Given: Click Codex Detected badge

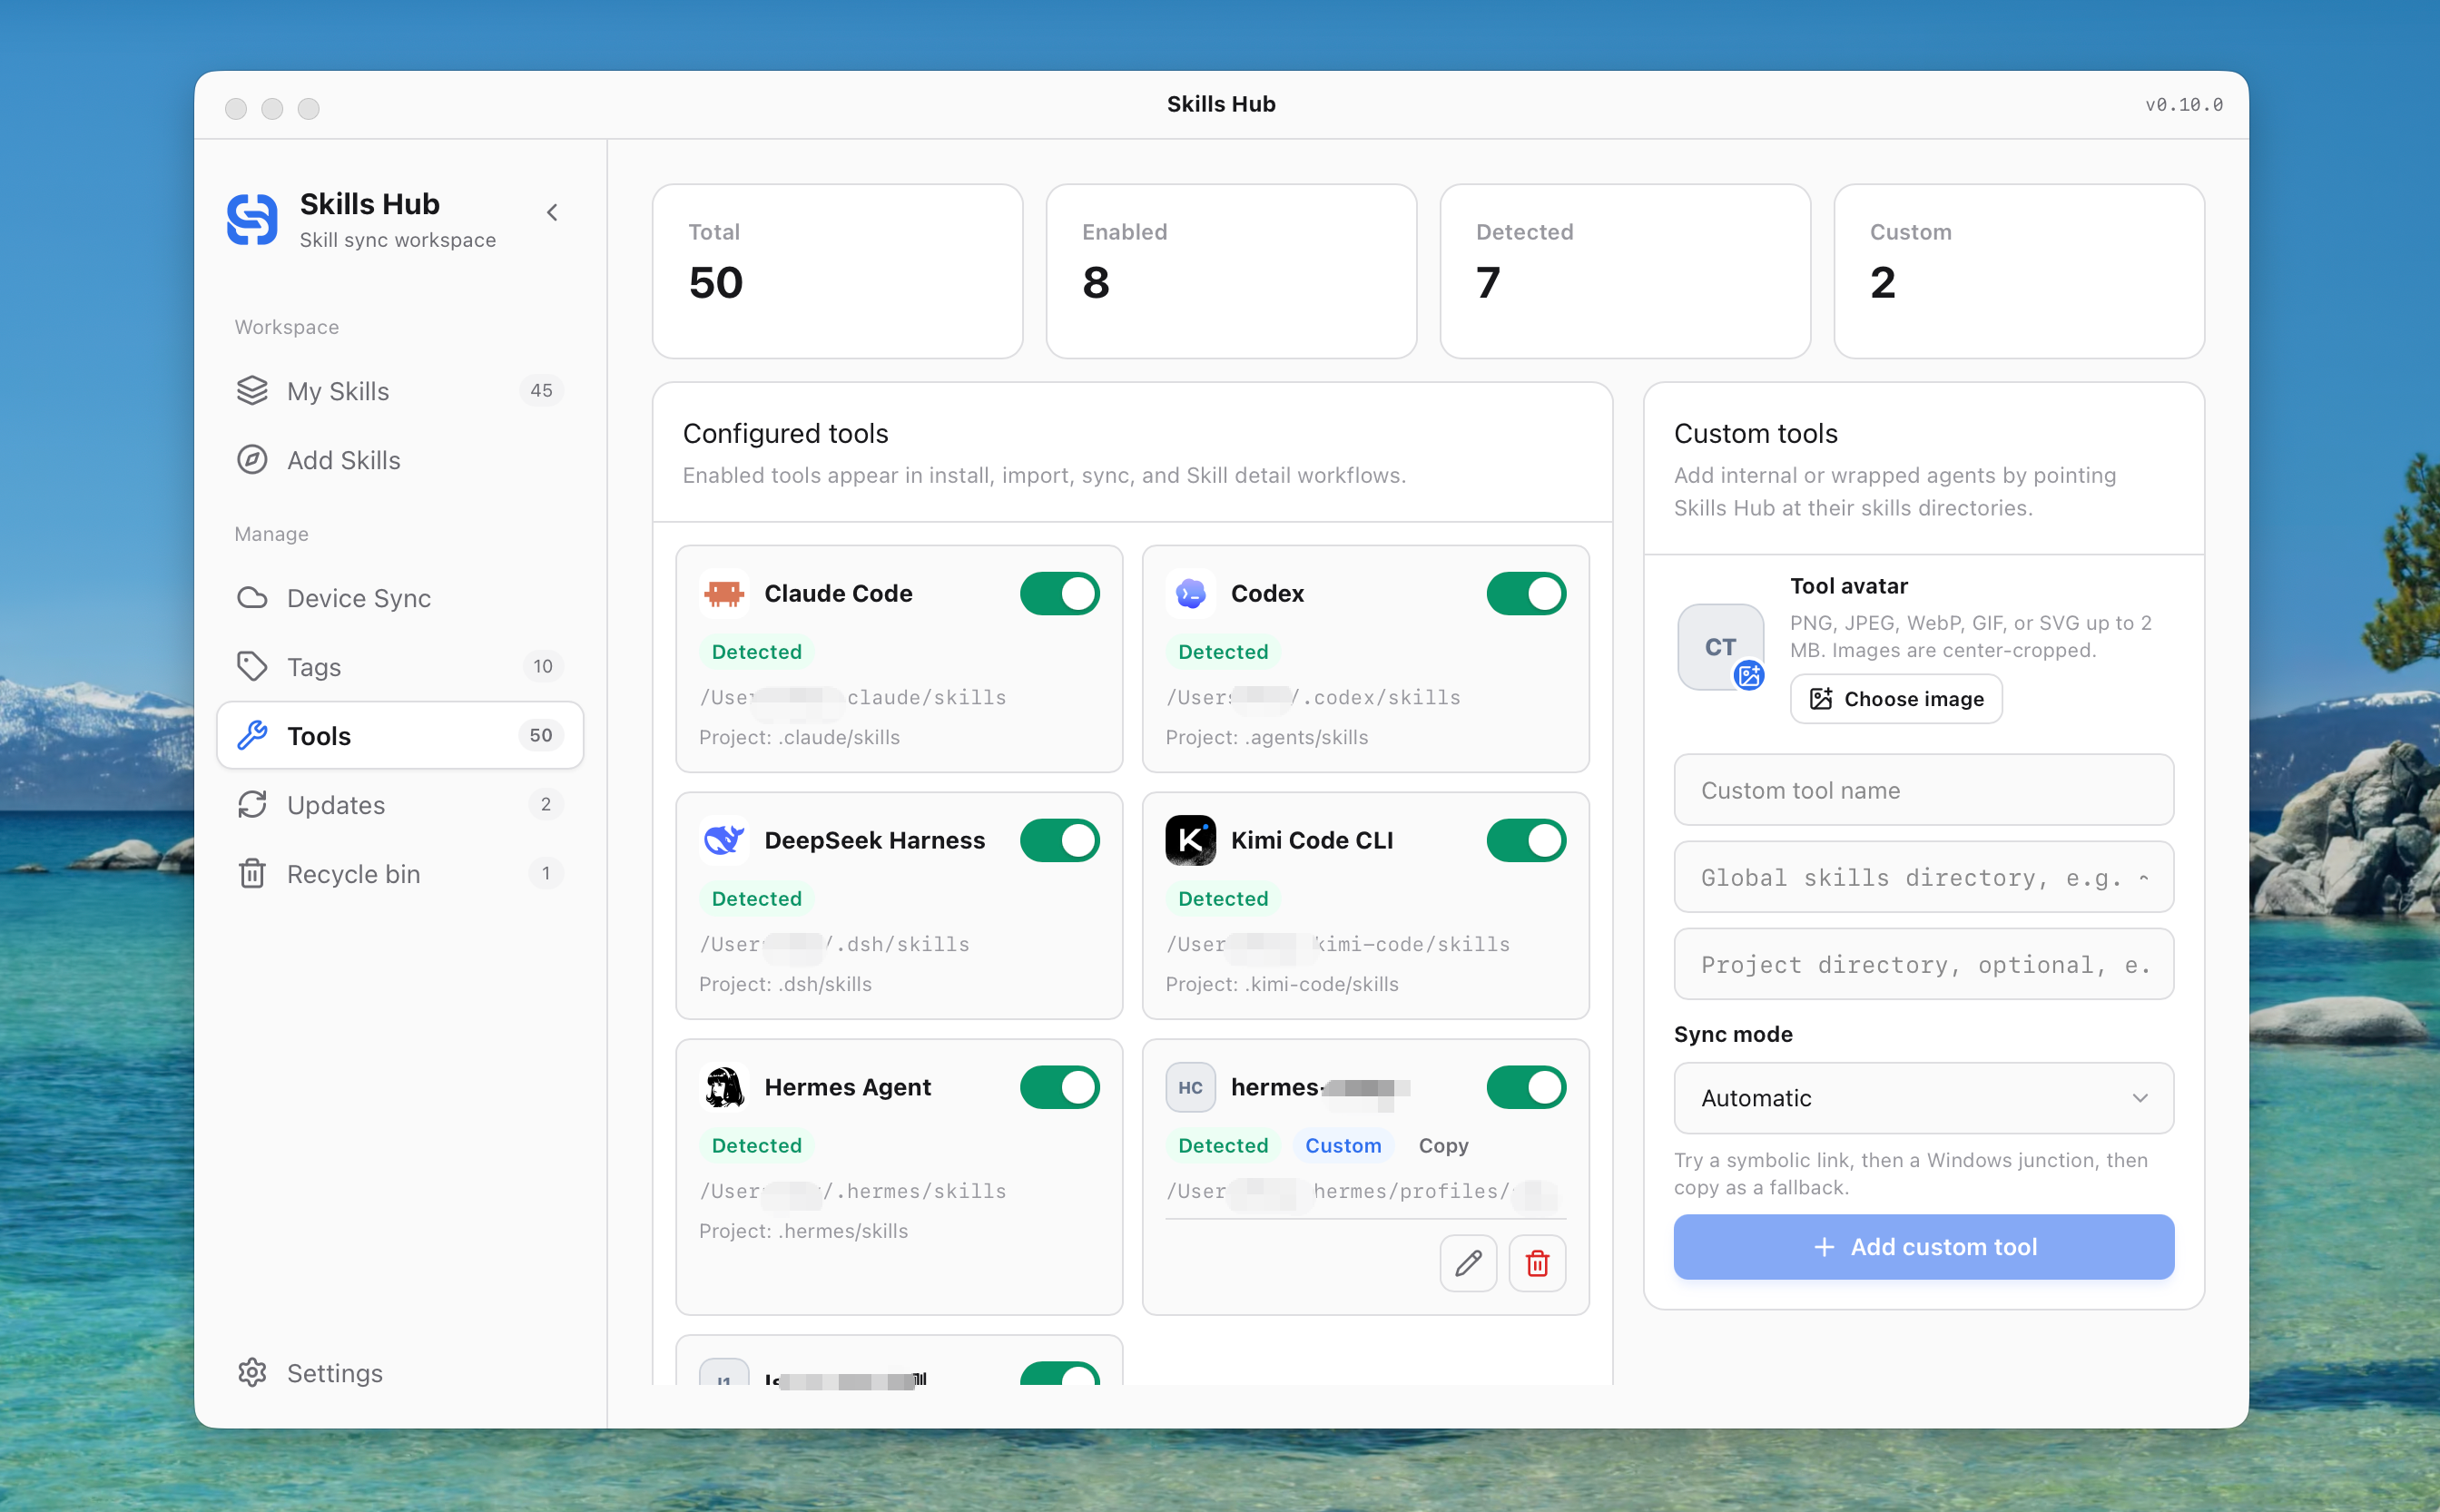Looking at the screenshot, I should [x=1222, y=652].
